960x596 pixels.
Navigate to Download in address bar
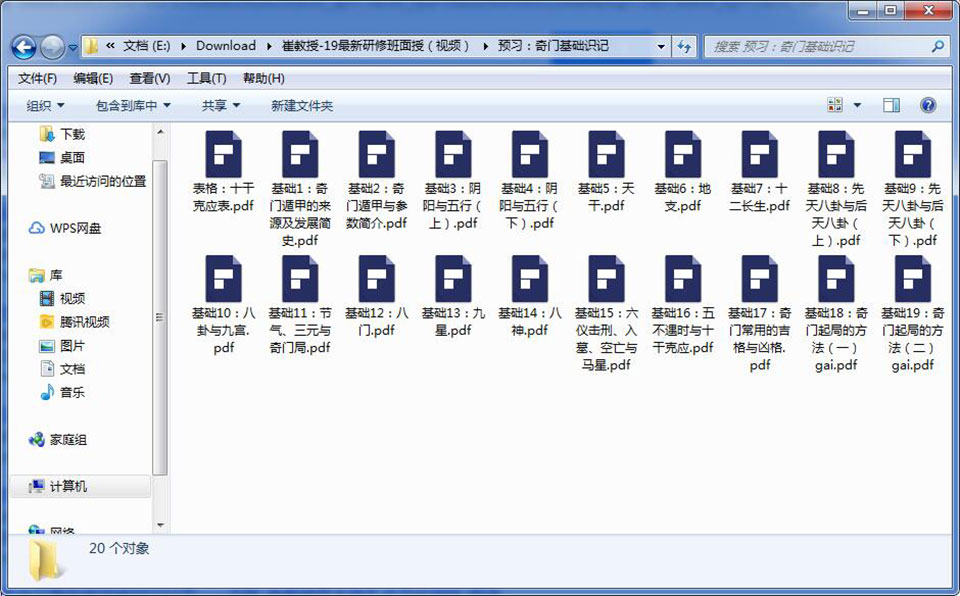point(226,46)
